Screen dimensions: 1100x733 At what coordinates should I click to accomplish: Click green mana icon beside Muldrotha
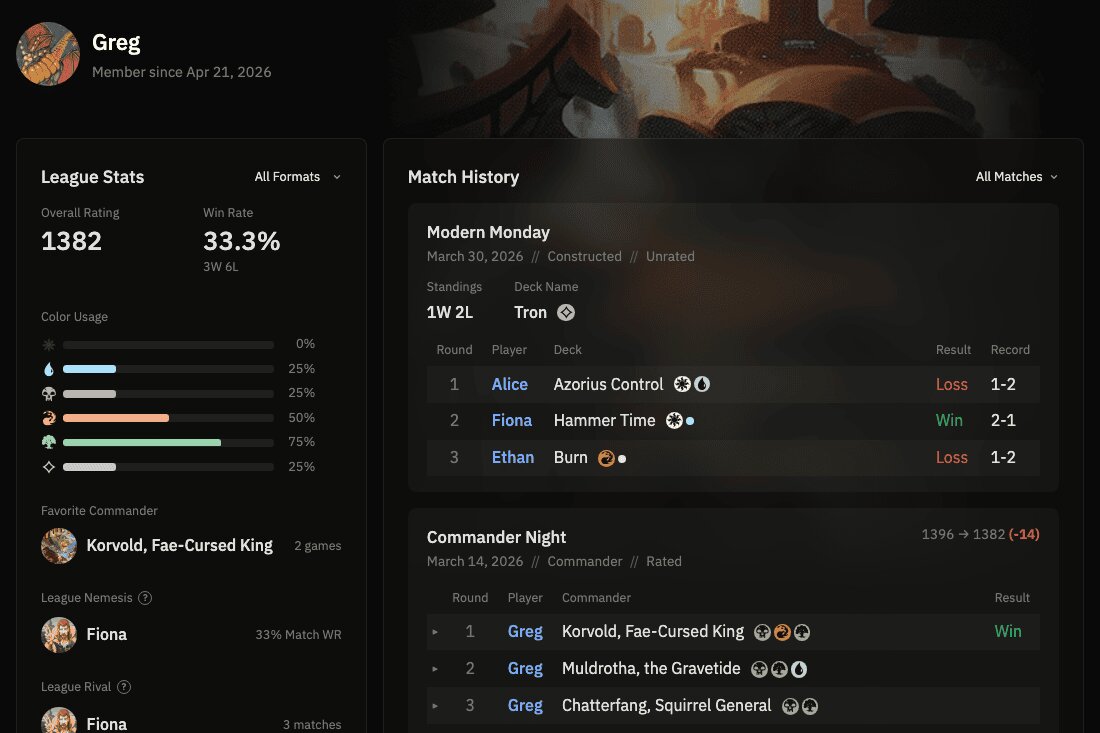coord(779,669)
